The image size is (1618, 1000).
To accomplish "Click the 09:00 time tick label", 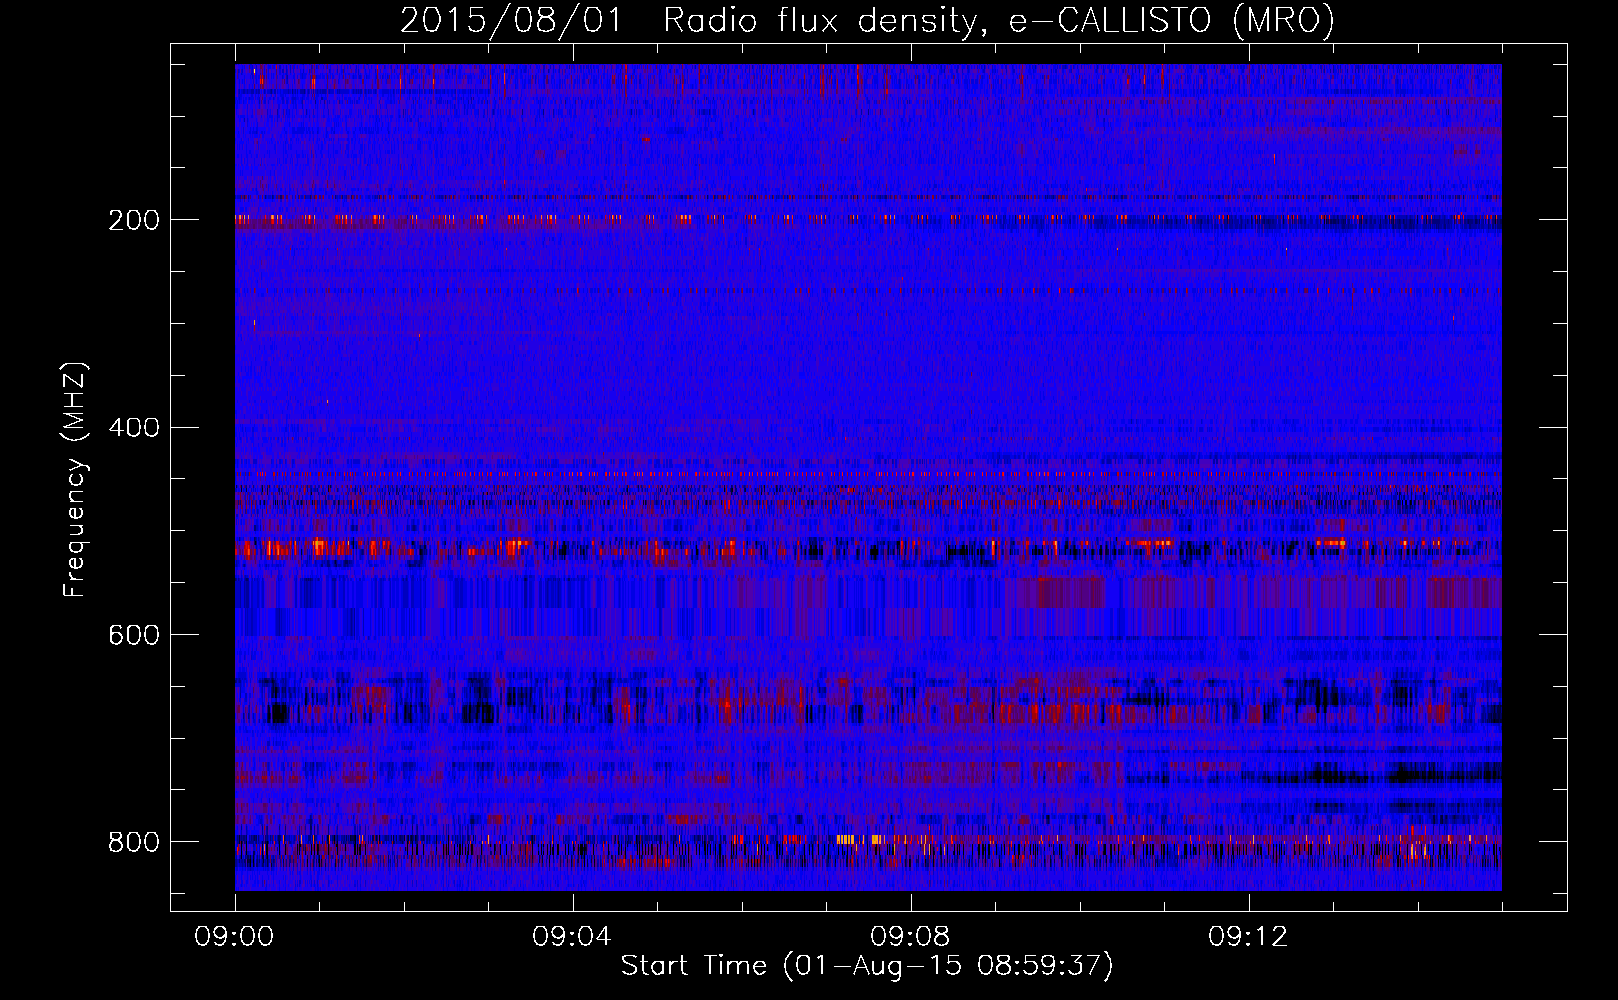I will pos(235,937).
